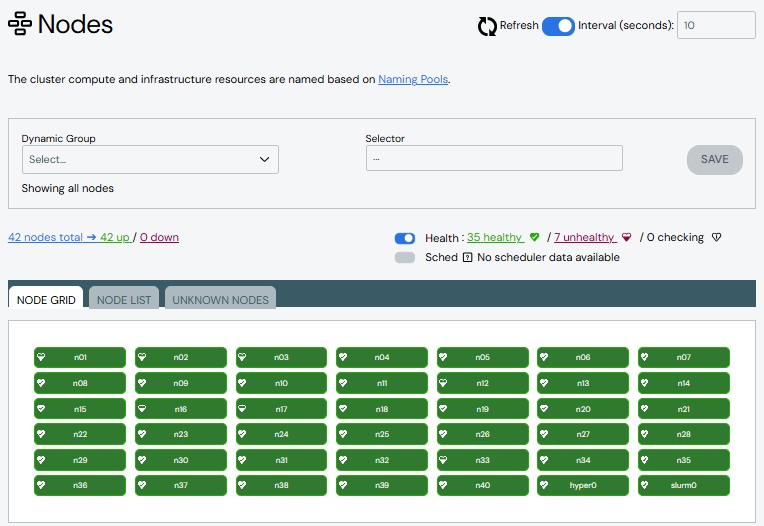This screenshot has height=526, width=764.
Task: Click the 35 healthy link
Action: [x=495, y=237]
